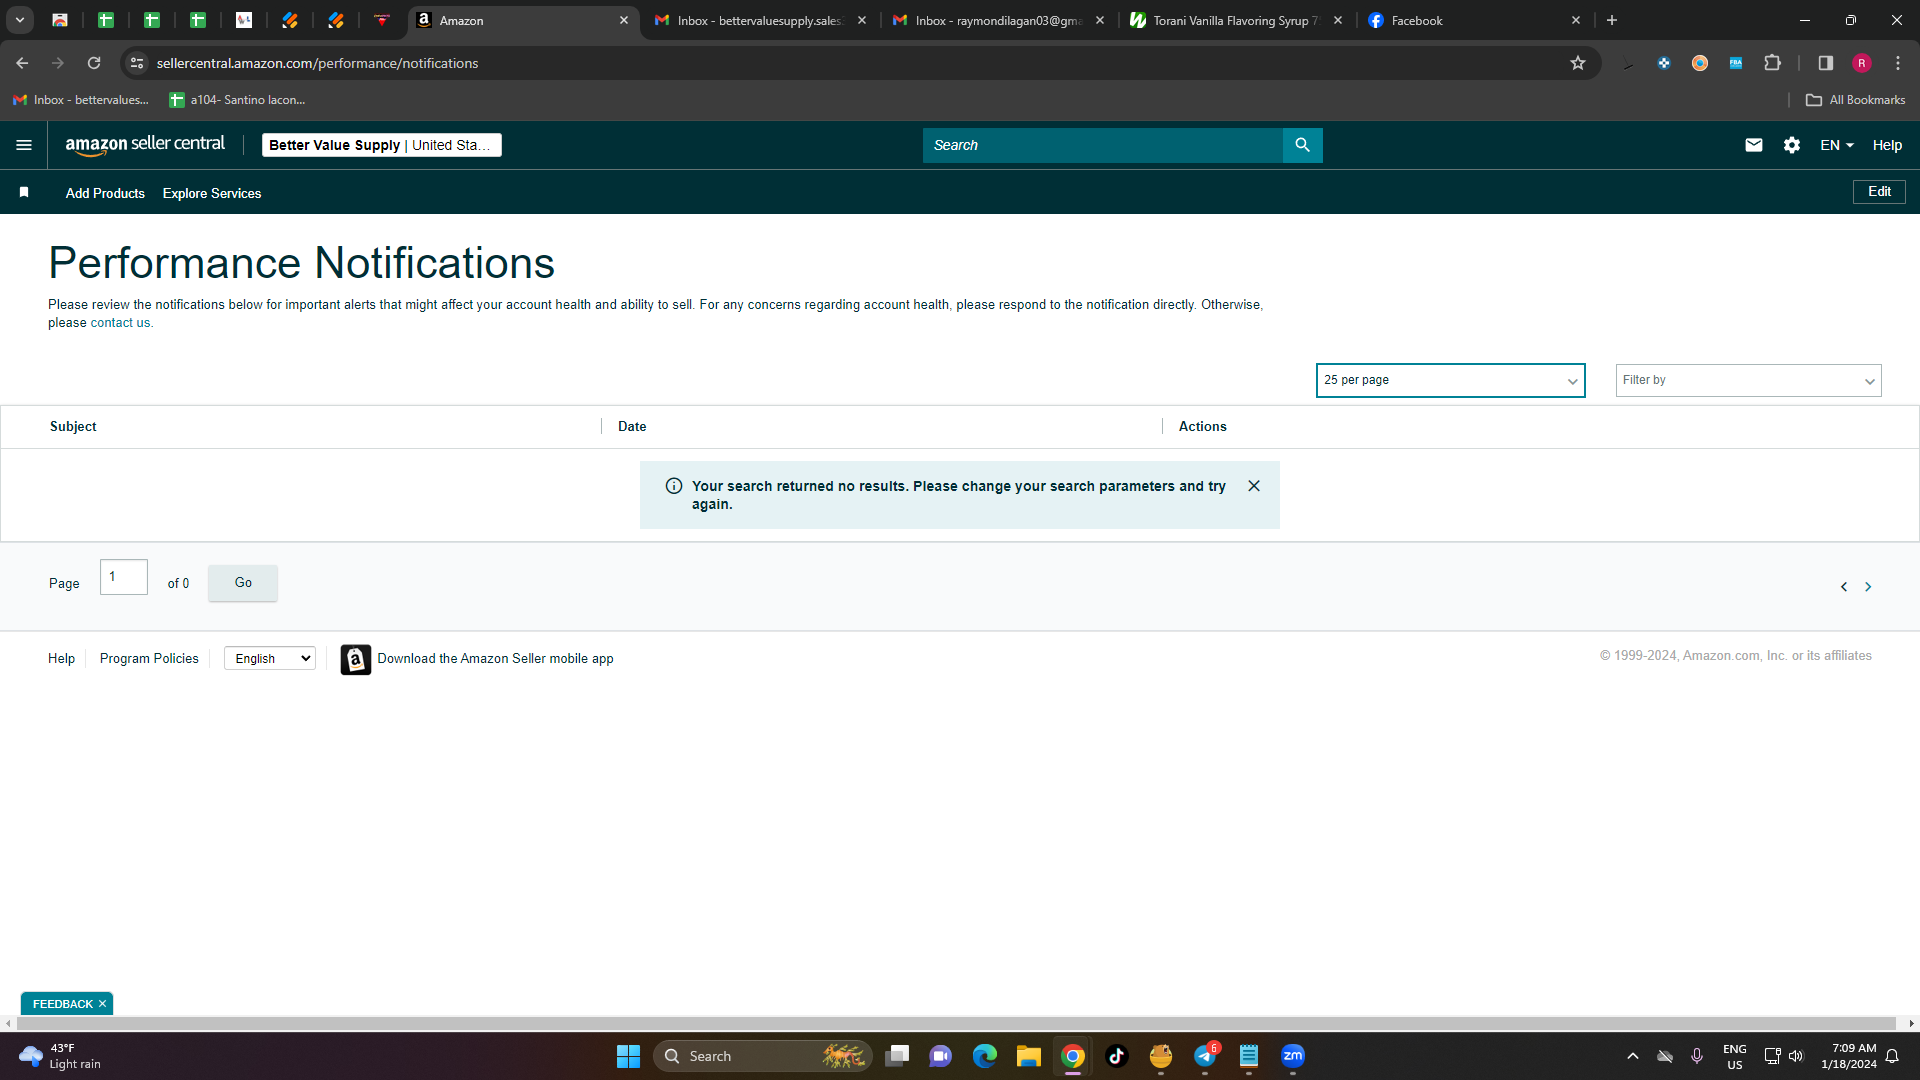Click the page number input field

click(x=124, y=577)
